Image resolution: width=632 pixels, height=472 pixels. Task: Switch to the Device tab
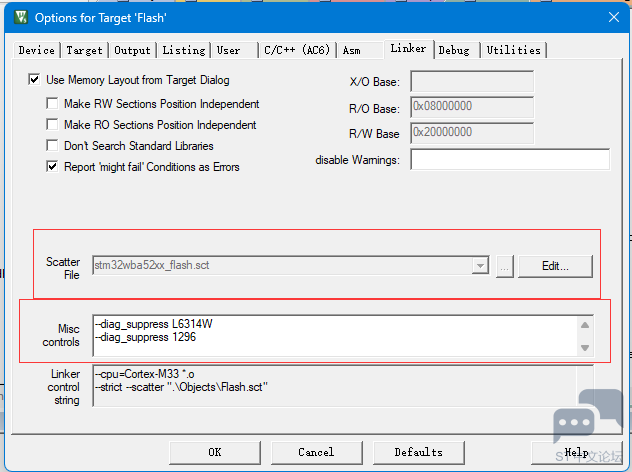coord(36,50)
